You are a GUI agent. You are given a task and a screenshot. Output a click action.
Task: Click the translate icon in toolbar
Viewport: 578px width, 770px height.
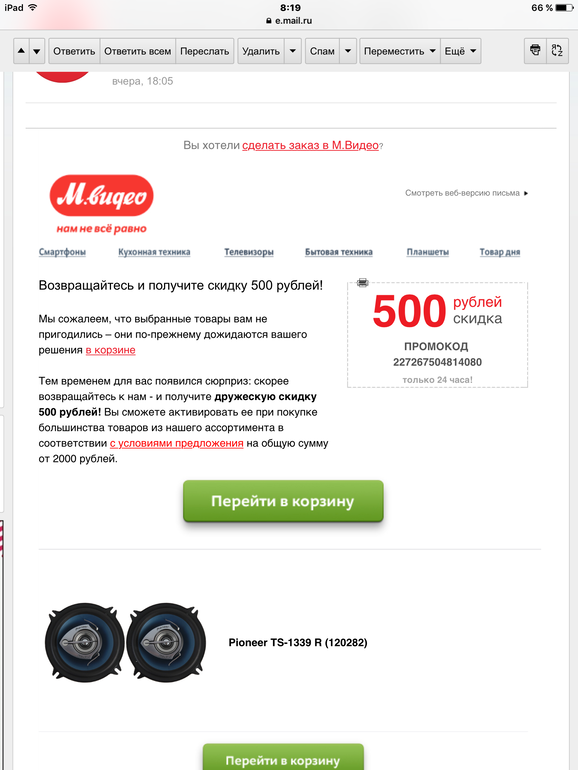tap(557, 51)
